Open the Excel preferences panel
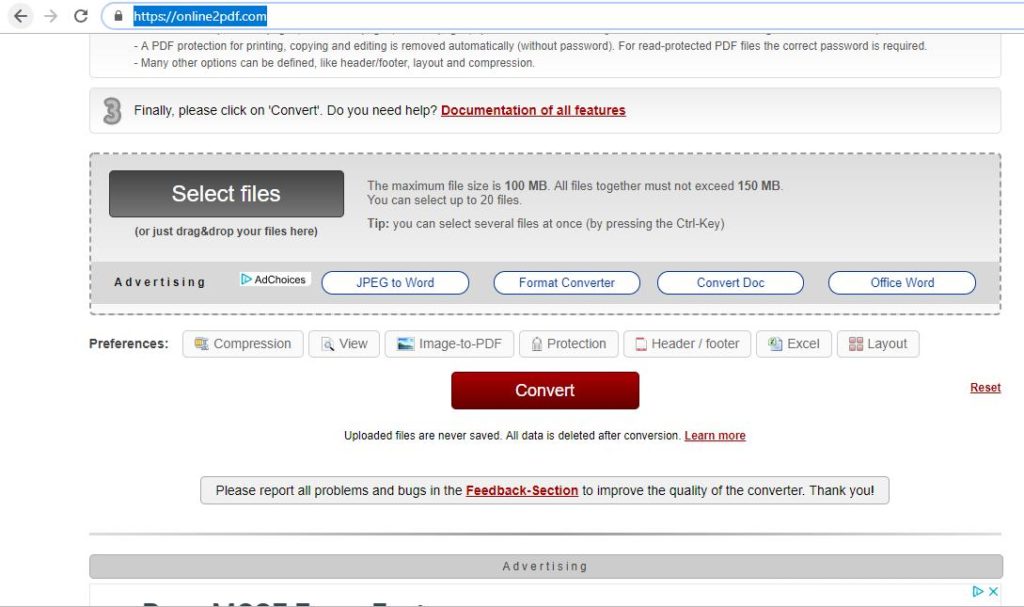 [x=793, y=344]
